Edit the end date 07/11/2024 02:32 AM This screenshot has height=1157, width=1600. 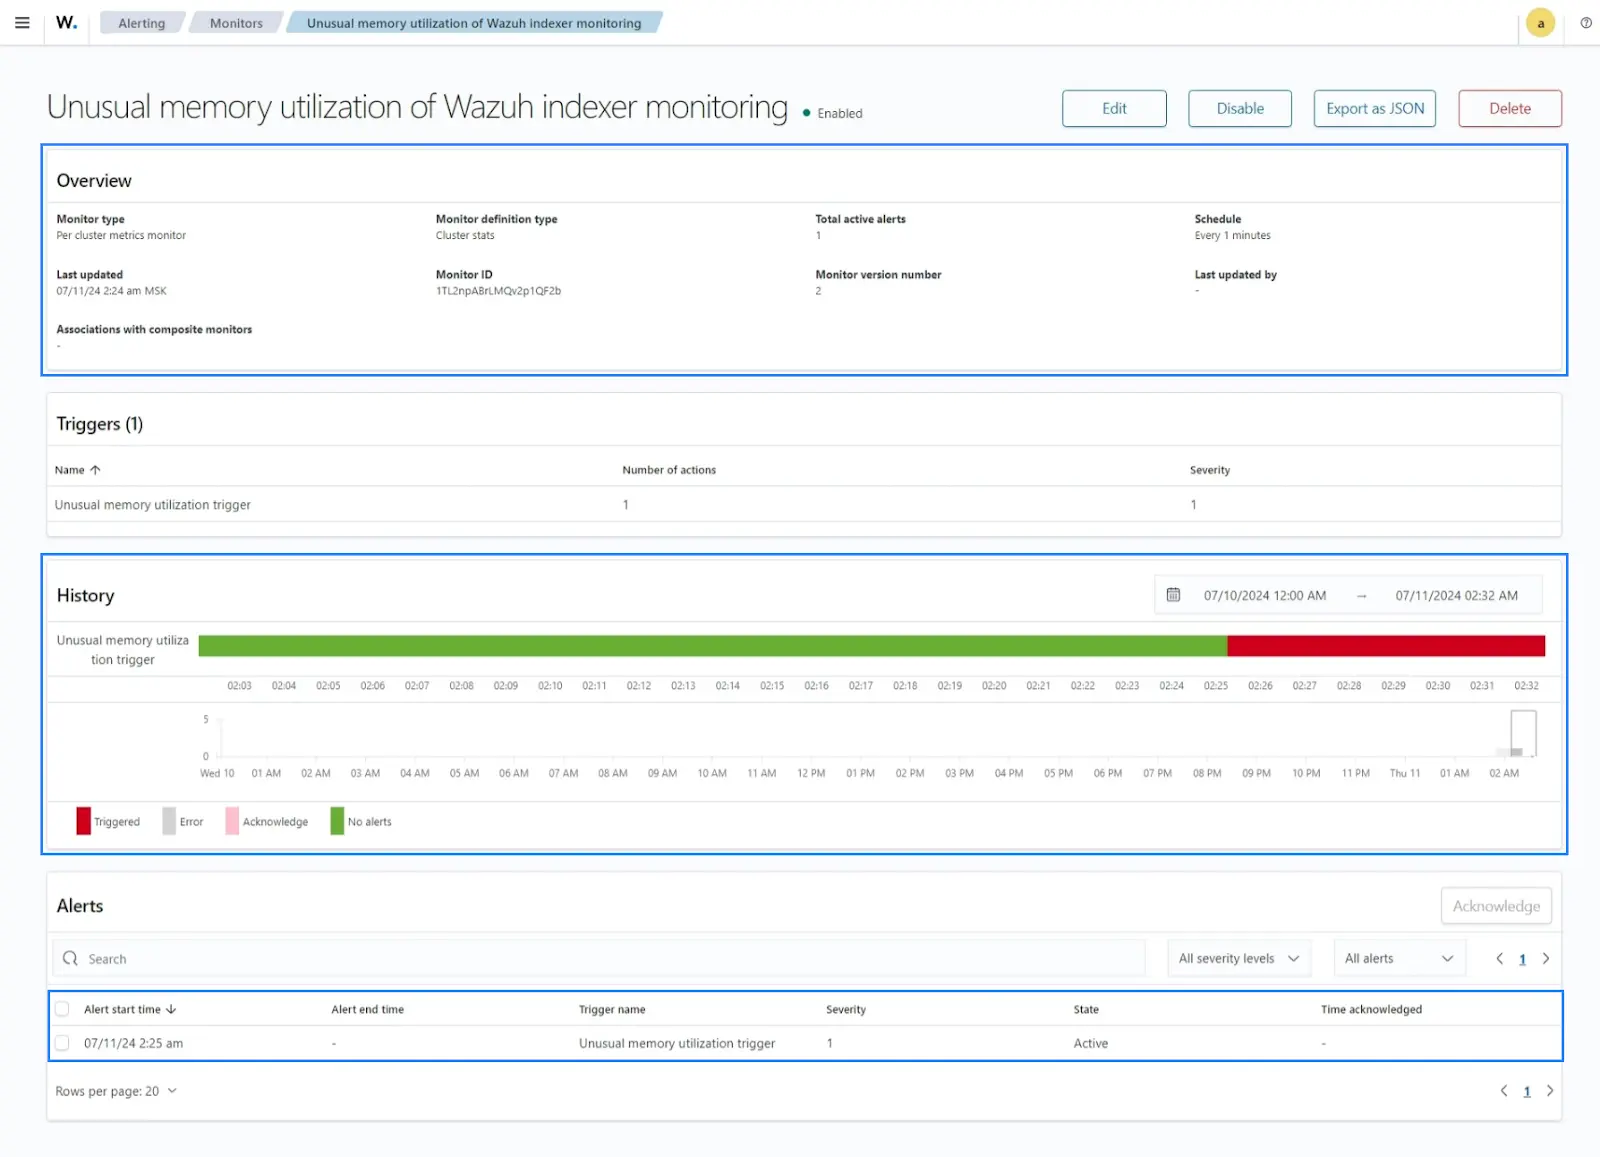click(1456, 595)
